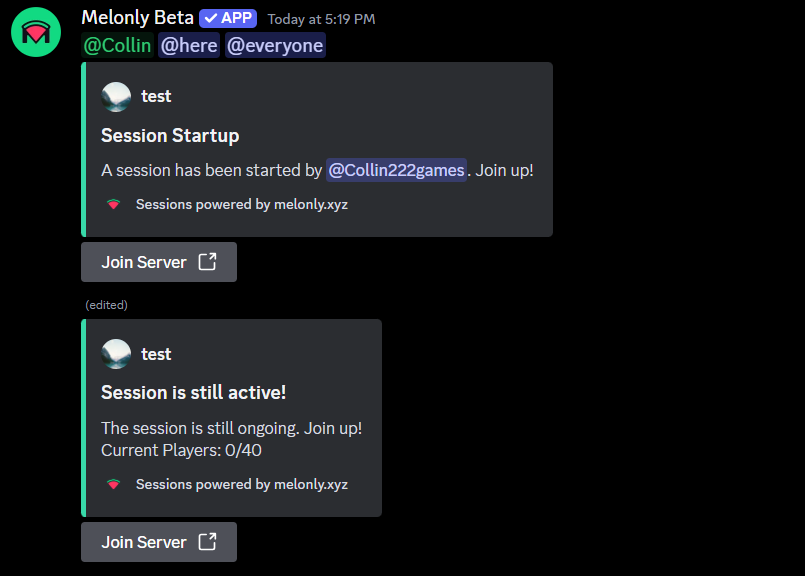
Task: Click the @here mention
Action: point(188,45)
